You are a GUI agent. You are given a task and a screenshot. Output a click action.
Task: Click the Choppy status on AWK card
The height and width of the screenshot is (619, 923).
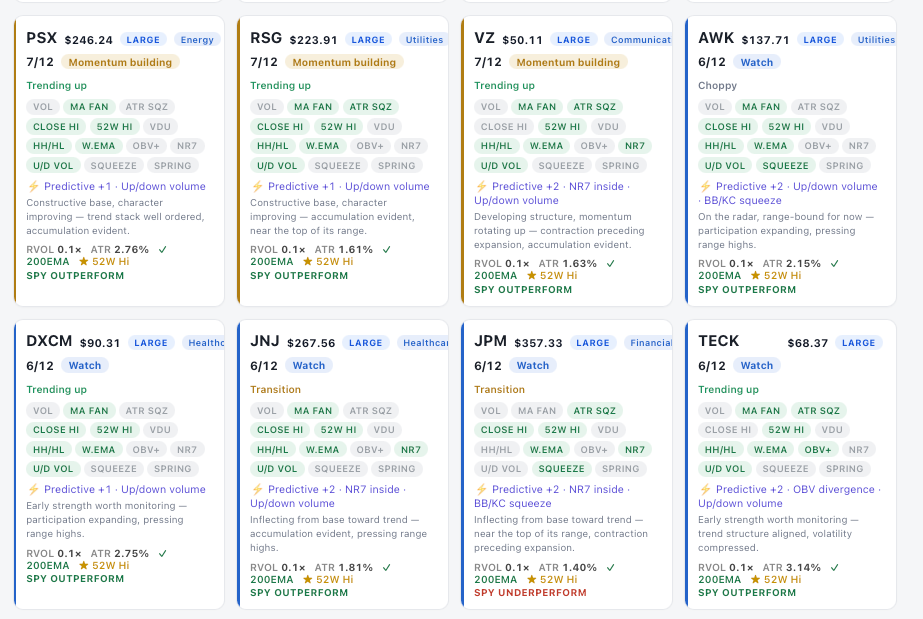[x=717, y=85]
